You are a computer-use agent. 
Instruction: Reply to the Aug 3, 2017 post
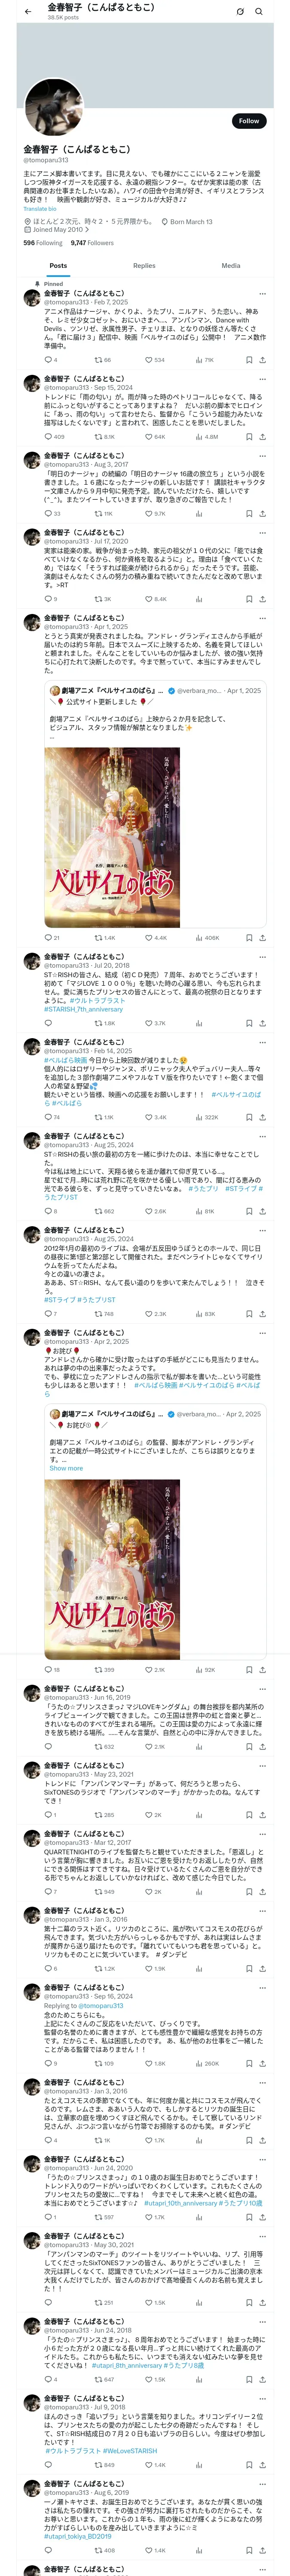[48, 513]
